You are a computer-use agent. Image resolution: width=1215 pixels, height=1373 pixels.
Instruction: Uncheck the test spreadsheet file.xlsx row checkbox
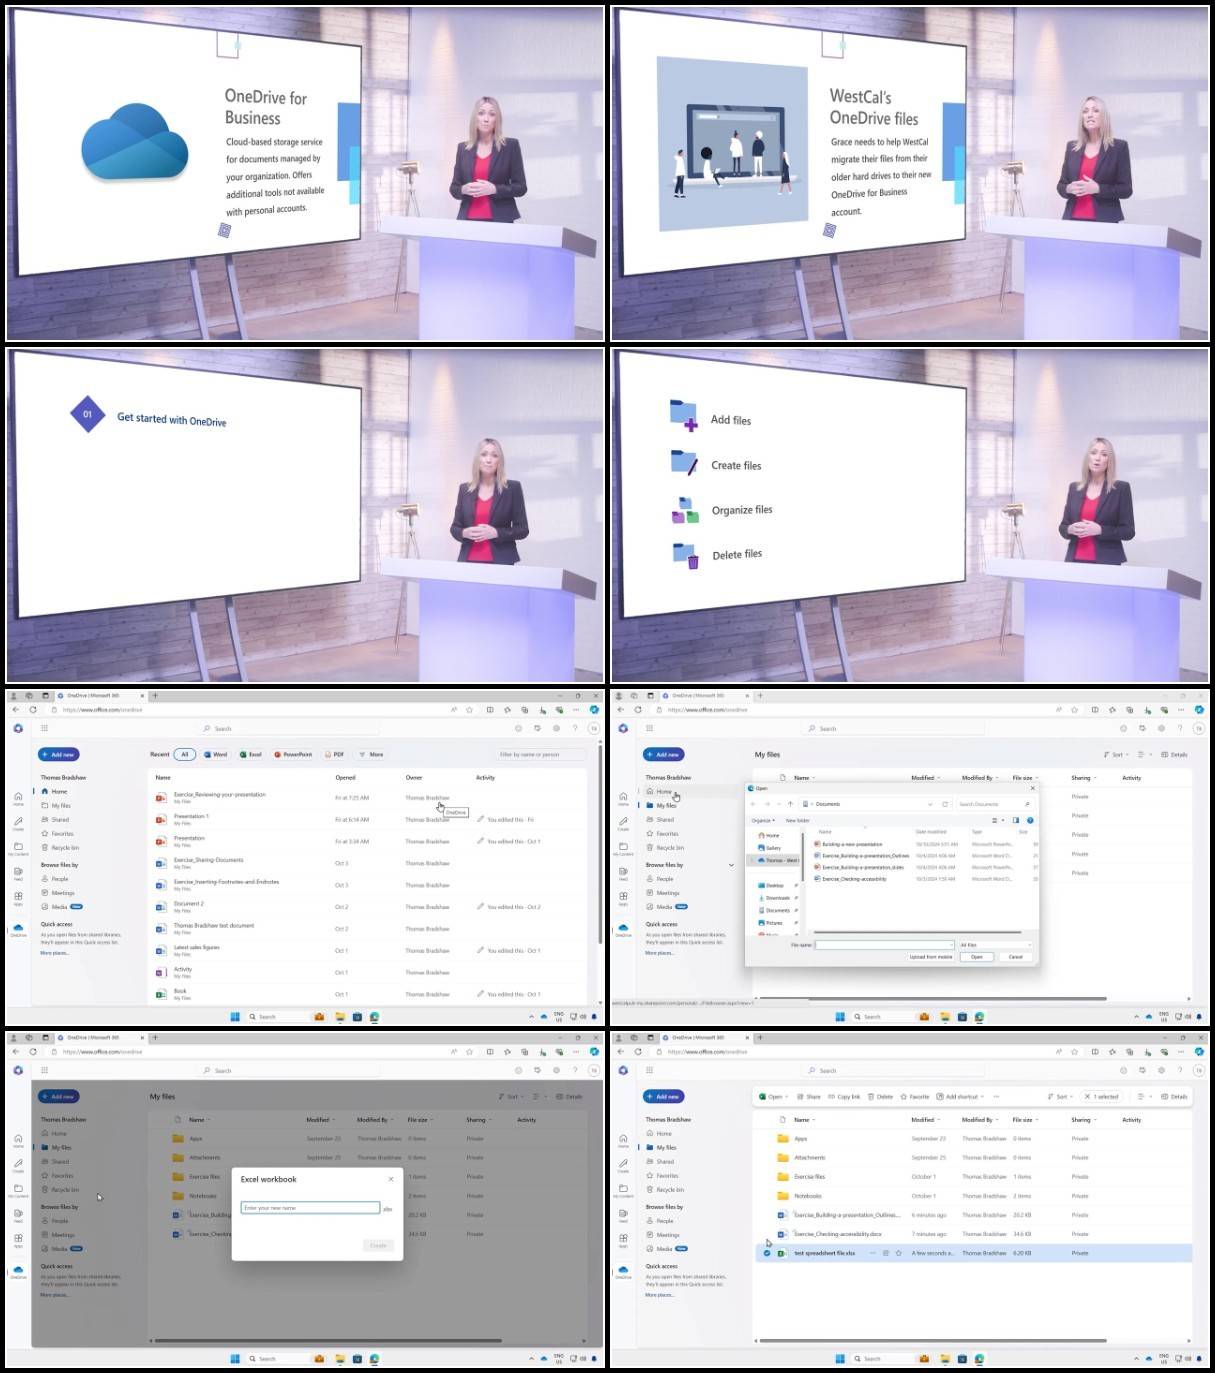coord(767,1253)
